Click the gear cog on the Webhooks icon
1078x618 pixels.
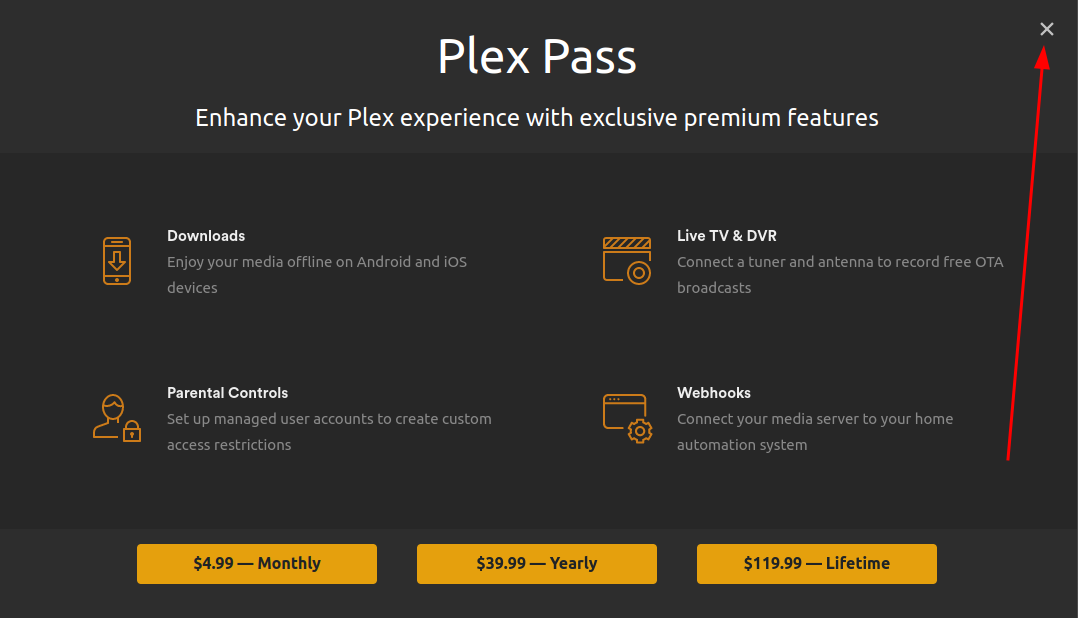[638, 430]
